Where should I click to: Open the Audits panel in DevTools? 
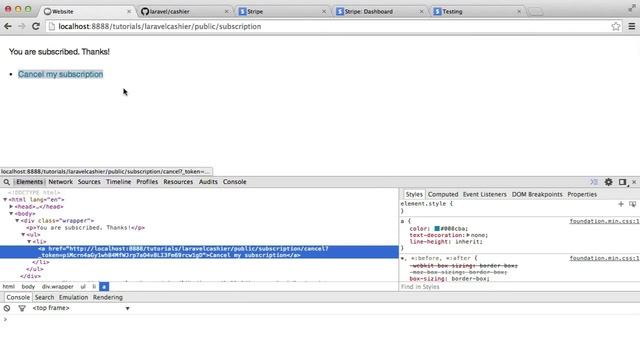click(208, 182)
